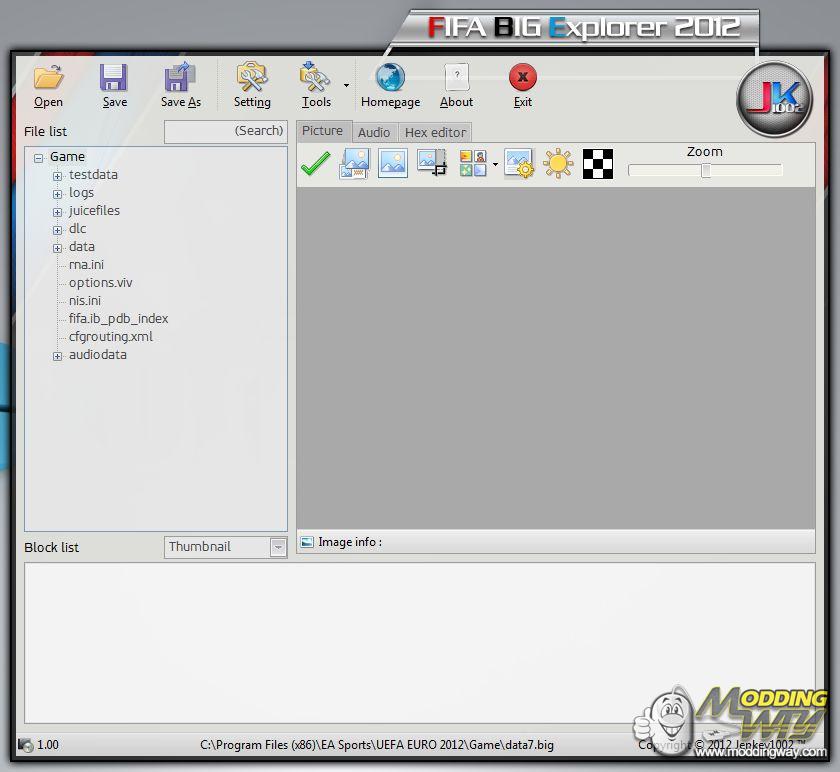840x772 pixels.
Task: Open the Tools dropdown arrow
Action: pos(346,86)
